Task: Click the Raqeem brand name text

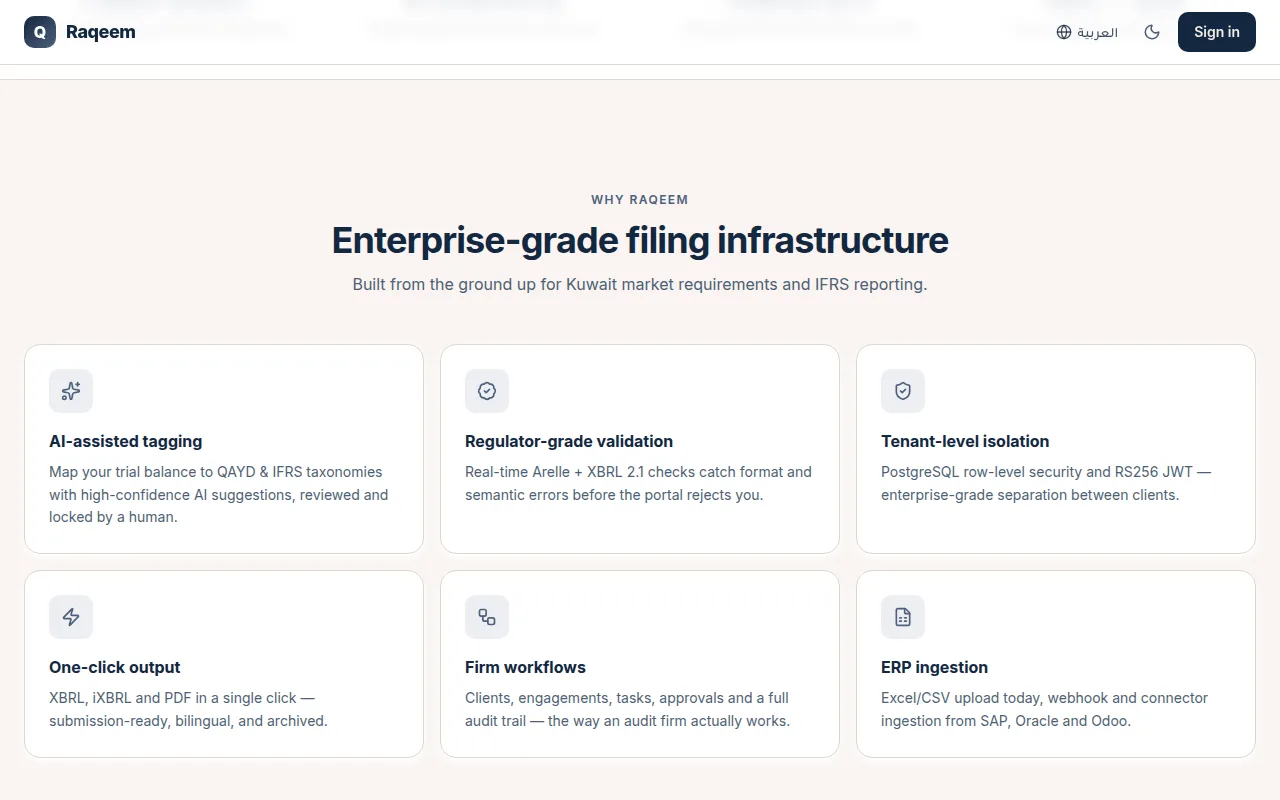Action: click(x=101, y=32)
